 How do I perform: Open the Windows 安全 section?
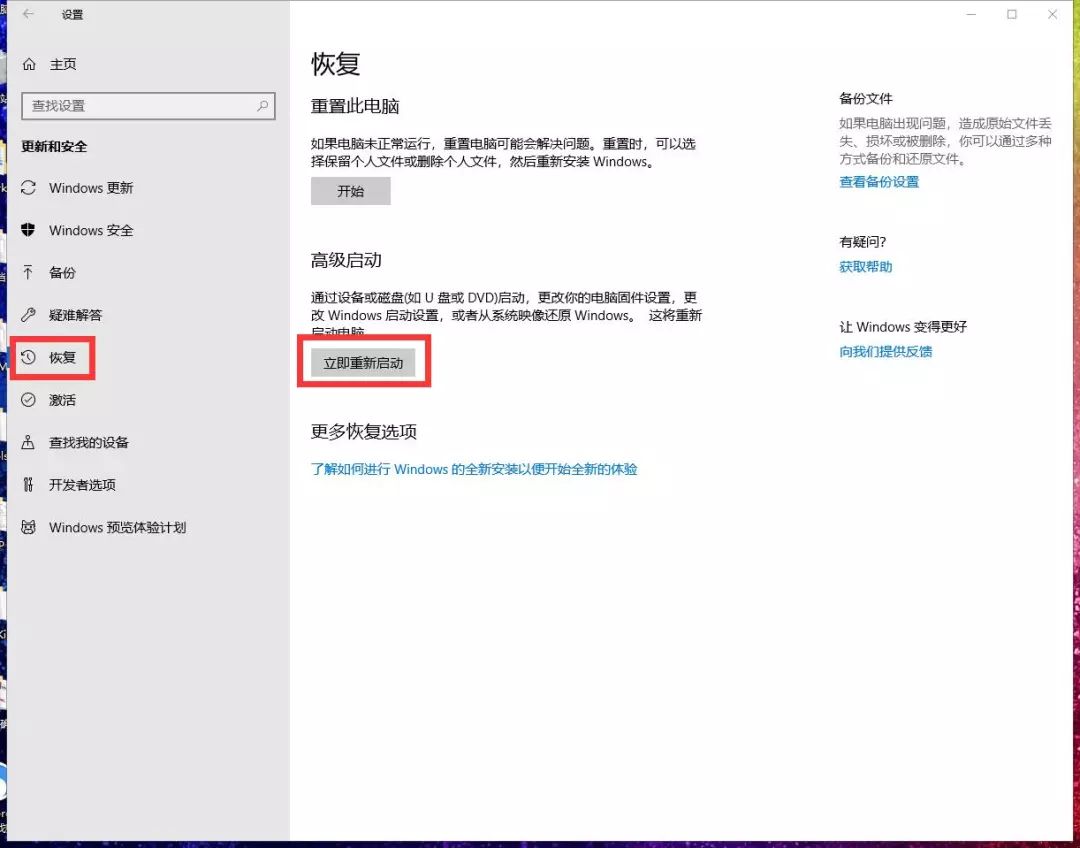(x=91, y=230)
